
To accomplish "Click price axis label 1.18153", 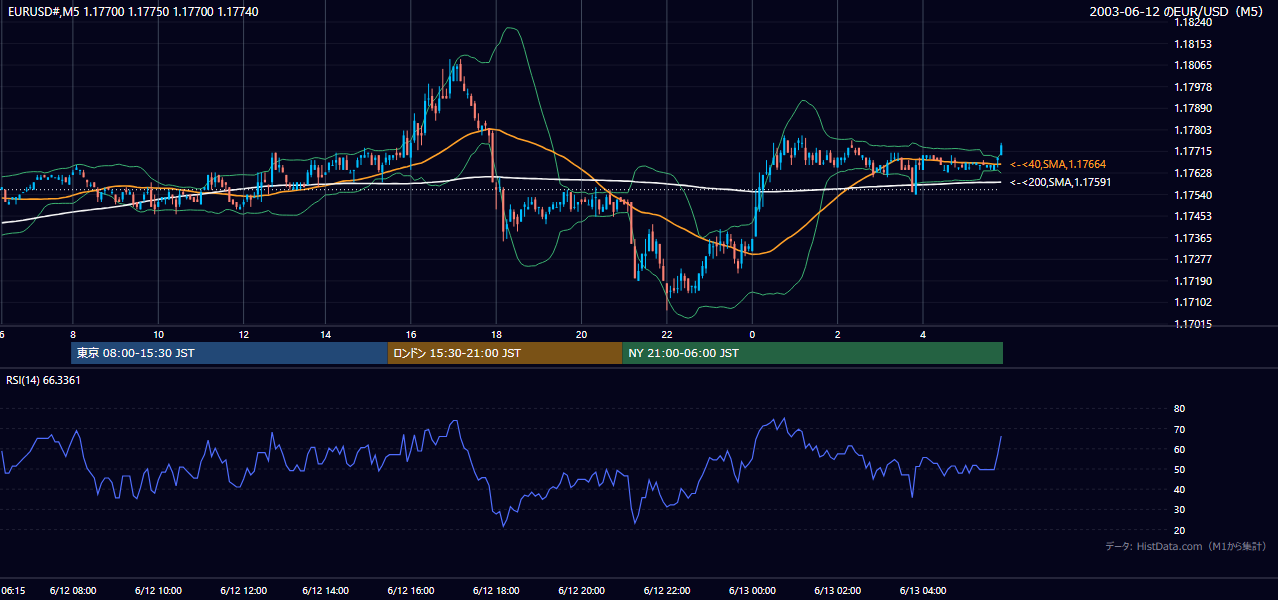I will click(1193, 44).
